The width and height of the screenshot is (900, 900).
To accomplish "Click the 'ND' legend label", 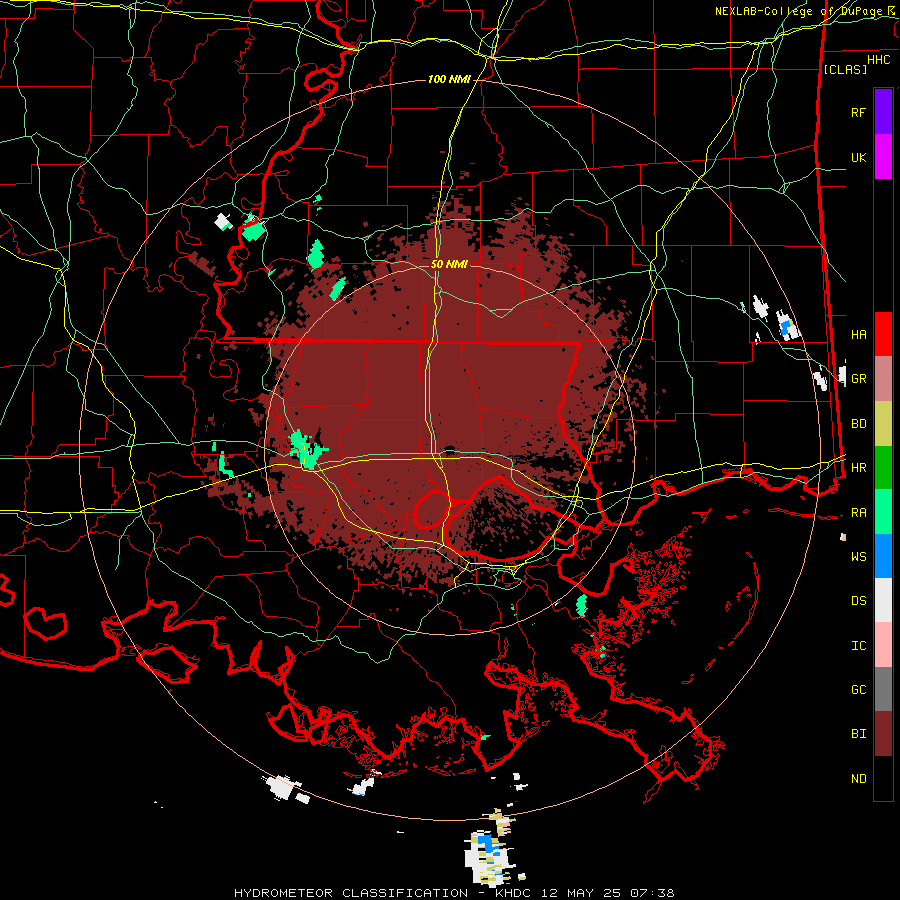I will 858,779.
